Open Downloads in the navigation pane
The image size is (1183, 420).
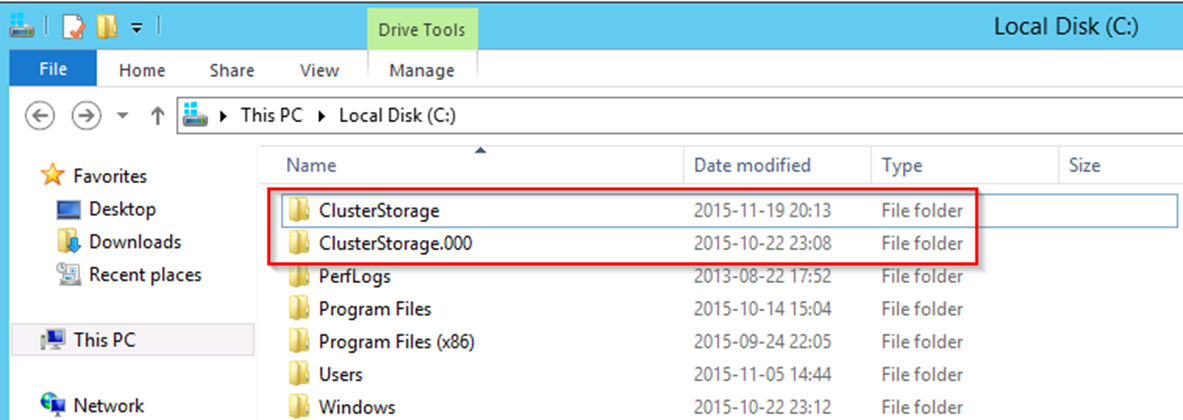point(135,241)
